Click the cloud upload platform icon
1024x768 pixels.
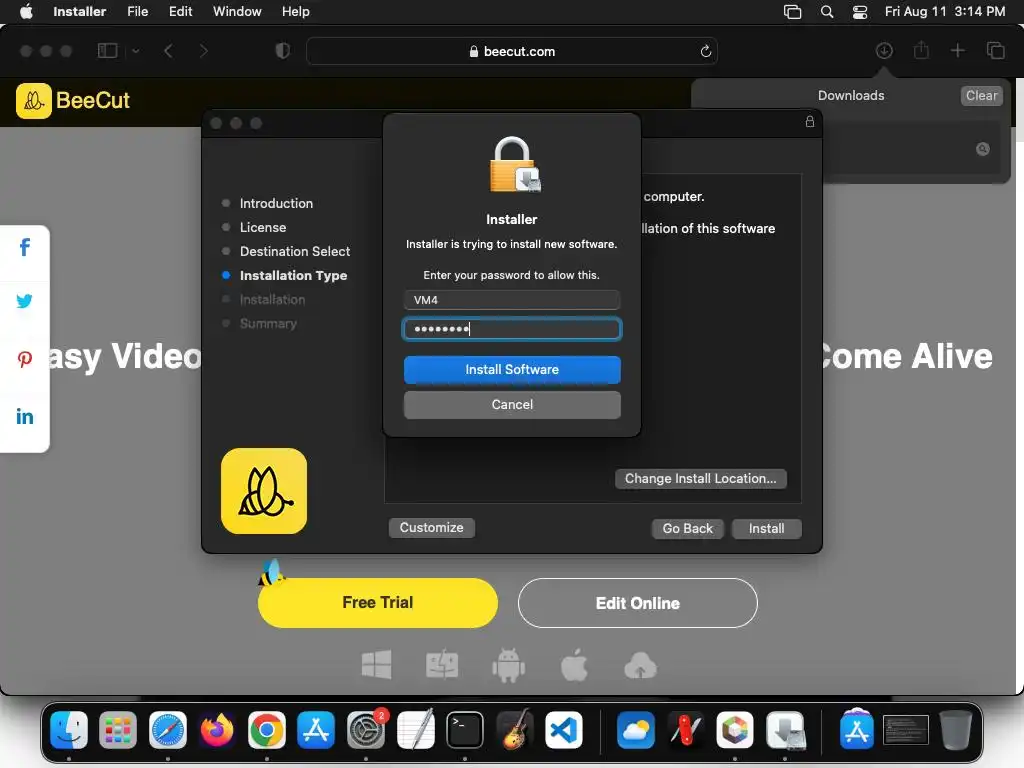[640, 665]
